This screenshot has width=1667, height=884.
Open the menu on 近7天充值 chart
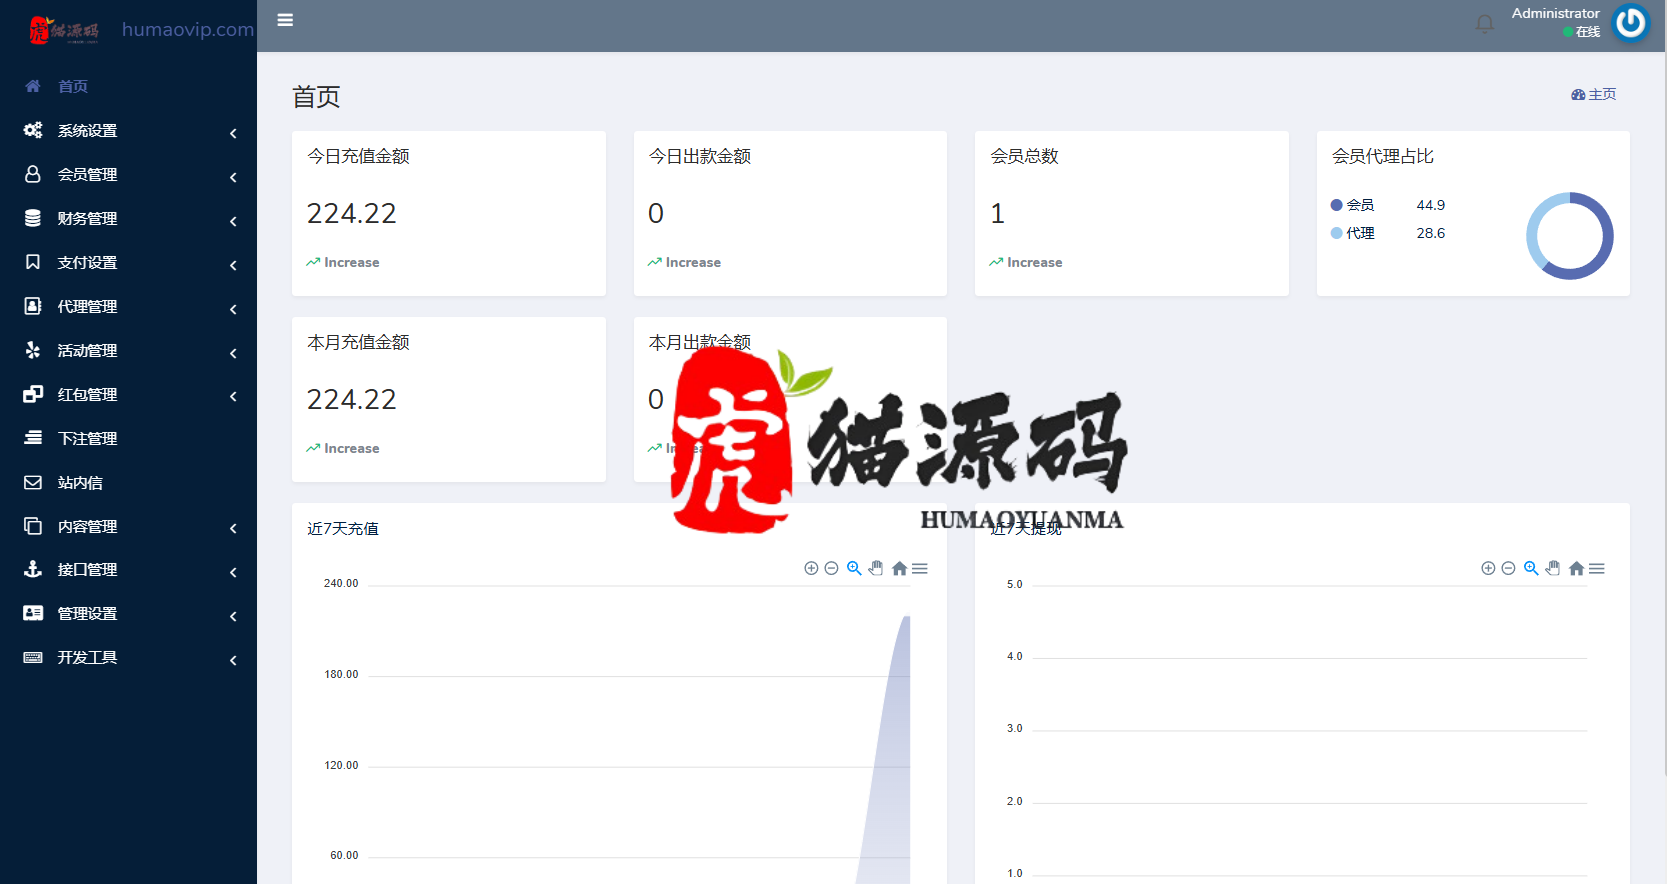920,568
